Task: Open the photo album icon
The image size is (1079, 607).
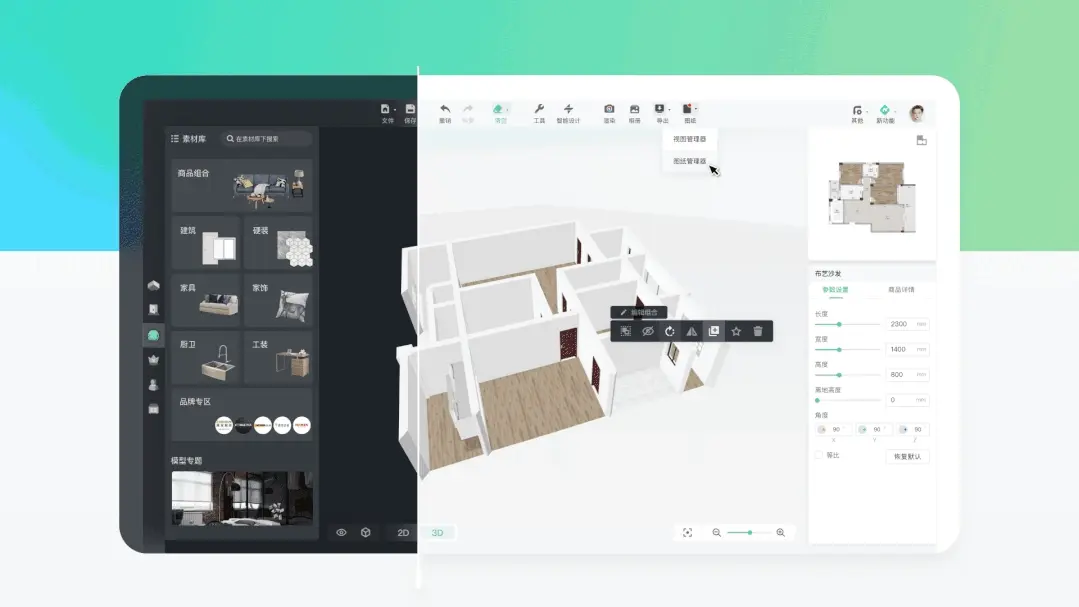Action: tap(634, 109)
